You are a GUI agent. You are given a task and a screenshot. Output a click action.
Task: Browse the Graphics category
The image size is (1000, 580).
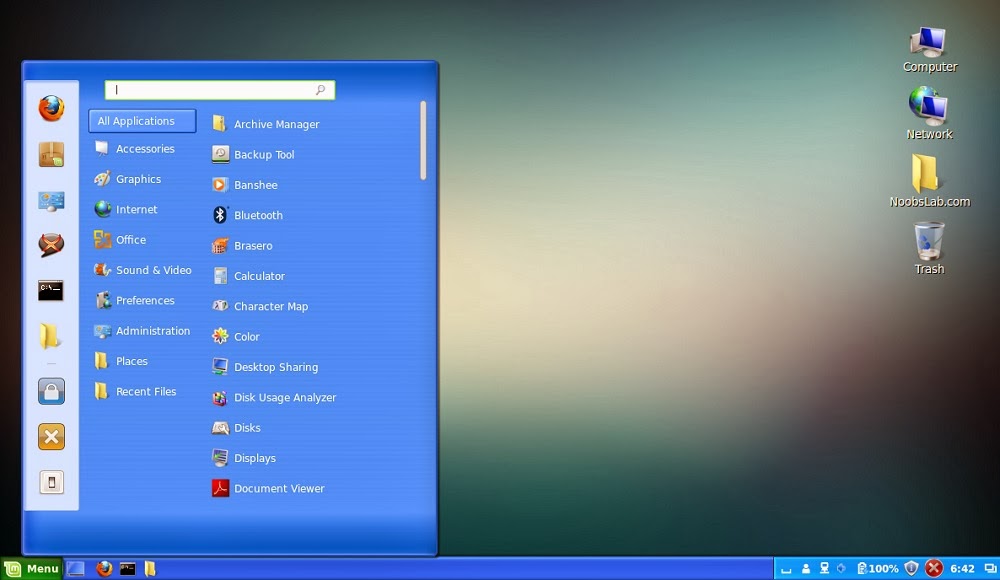136,179
